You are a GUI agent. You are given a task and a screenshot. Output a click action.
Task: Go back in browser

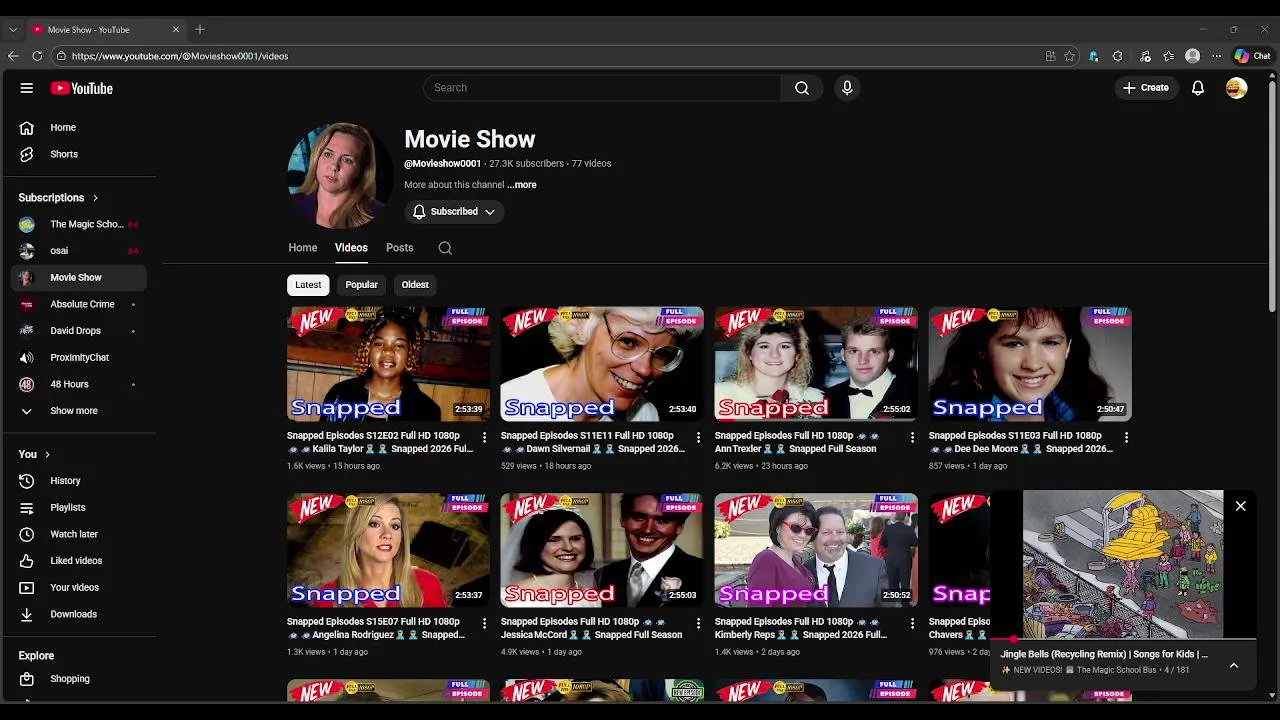pos(13,56)
